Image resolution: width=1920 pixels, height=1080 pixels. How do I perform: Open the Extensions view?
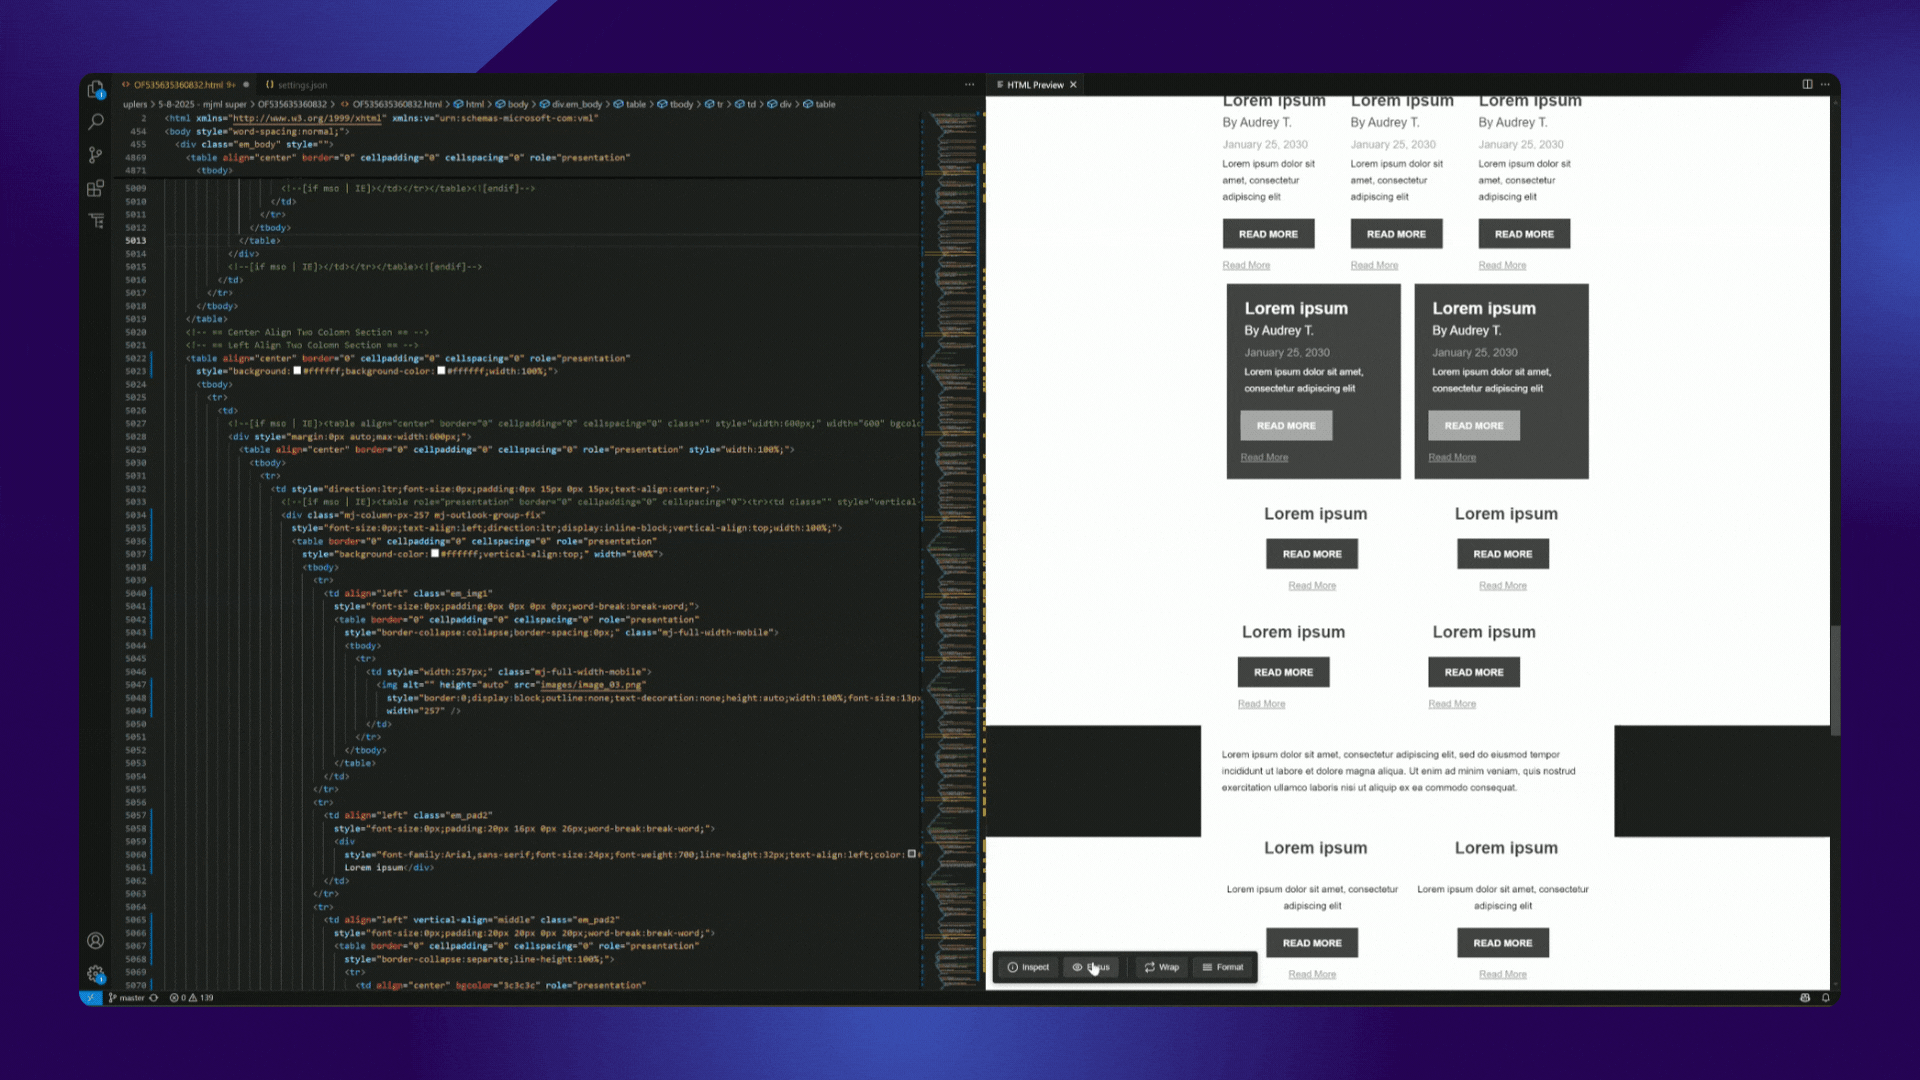click(x=95, y=188)
